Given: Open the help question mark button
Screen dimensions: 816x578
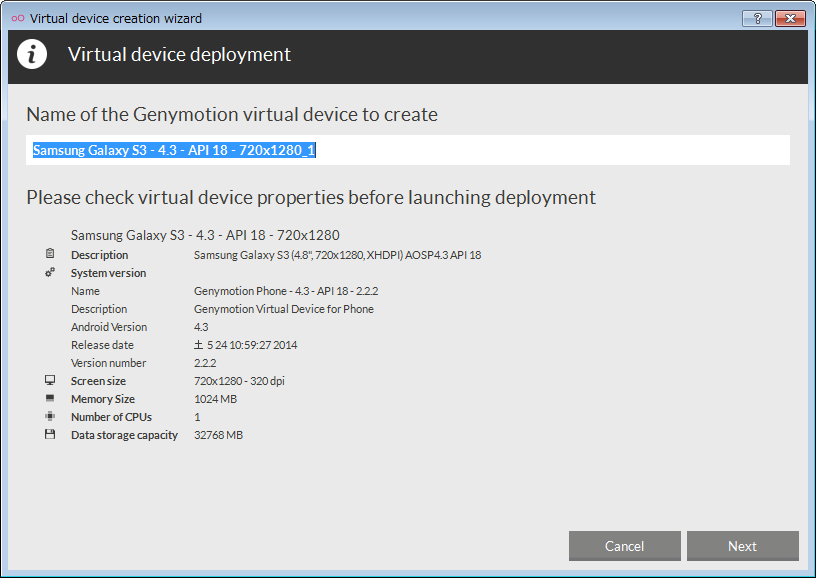Looking at the screenshot, I should pos(757,19).
